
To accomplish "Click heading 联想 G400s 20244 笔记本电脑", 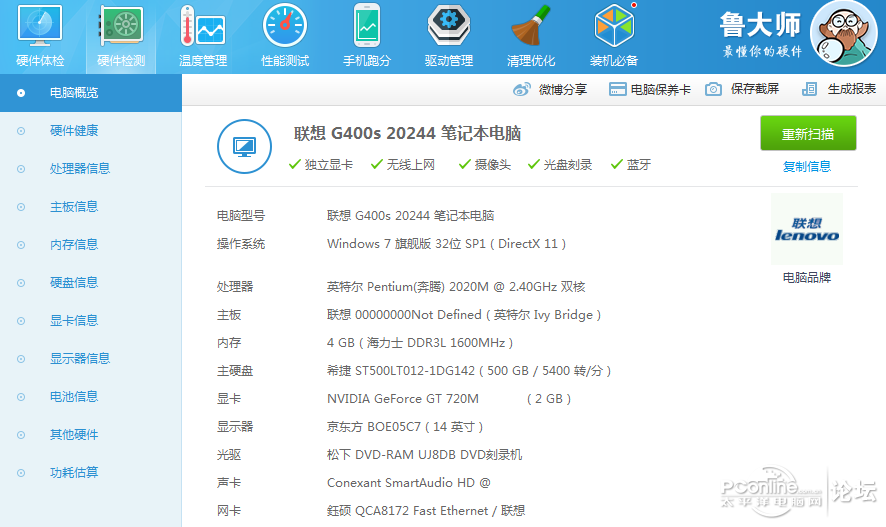I will tap(407, 133).
